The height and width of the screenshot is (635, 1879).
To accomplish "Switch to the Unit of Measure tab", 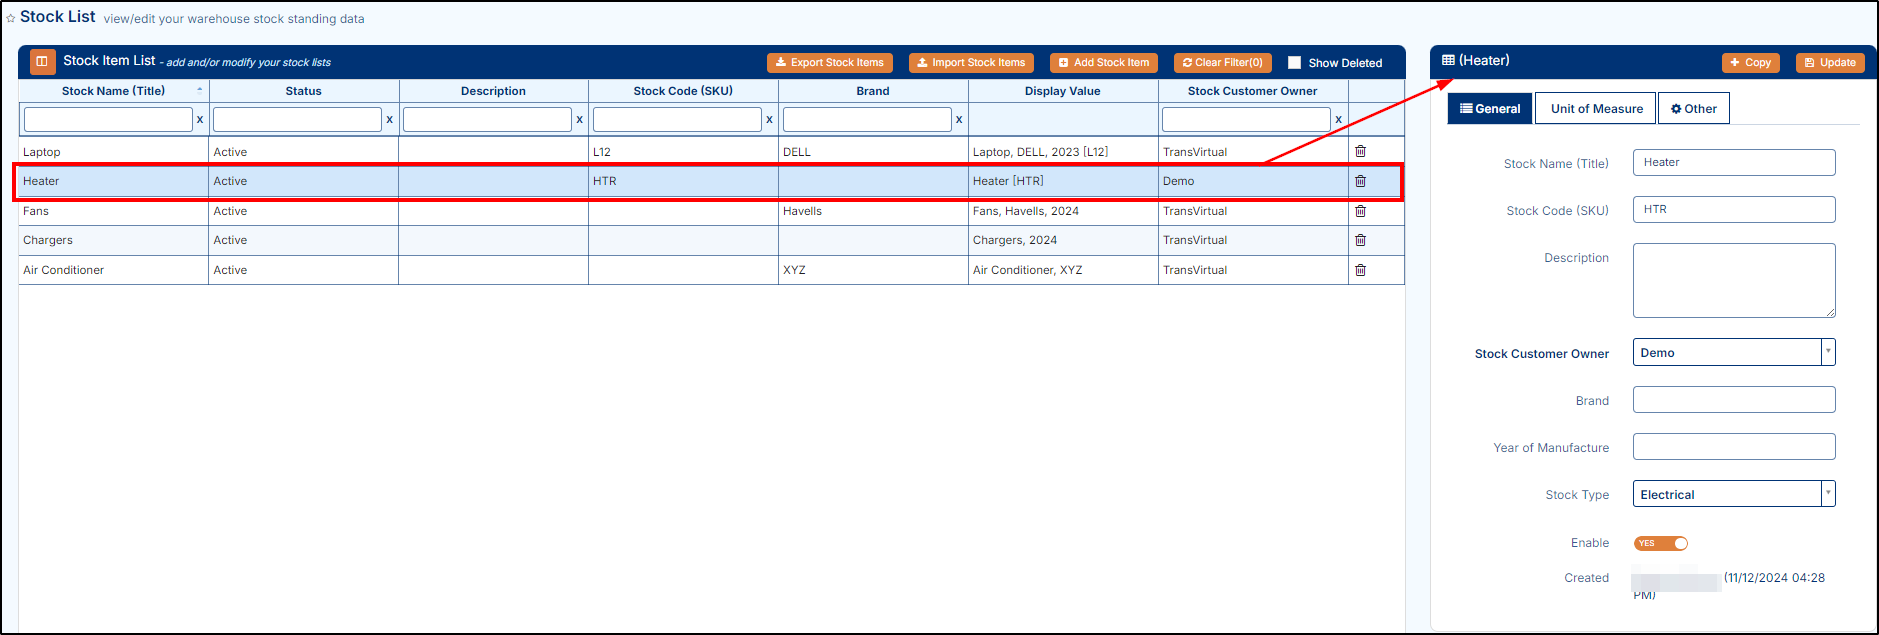I will click(1596, 109).
